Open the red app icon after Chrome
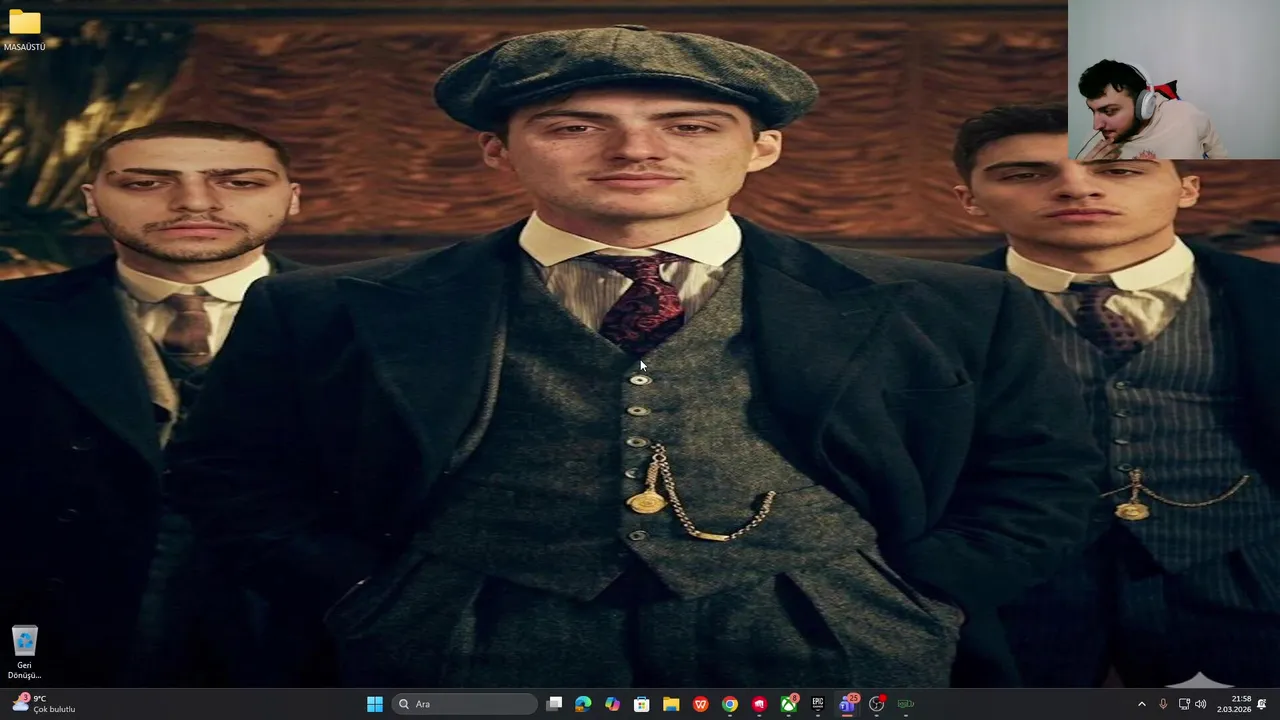The width and height of the screenshot is (1280, 720). click(x=759, y=704)
